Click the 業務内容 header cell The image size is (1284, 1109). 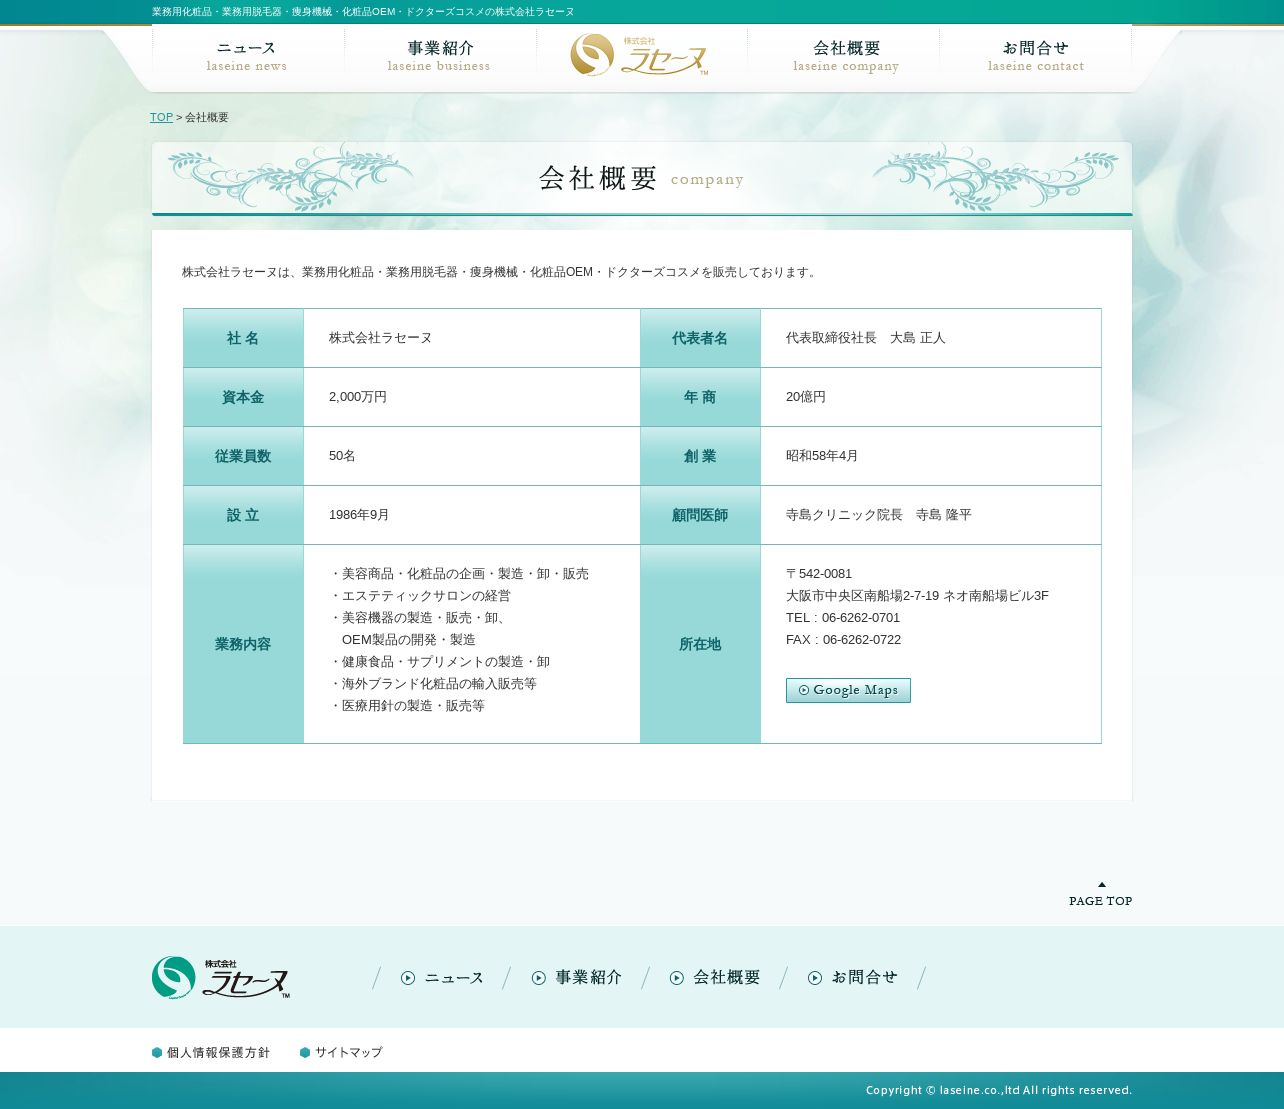pyautogui.click(x=243, y=644)
